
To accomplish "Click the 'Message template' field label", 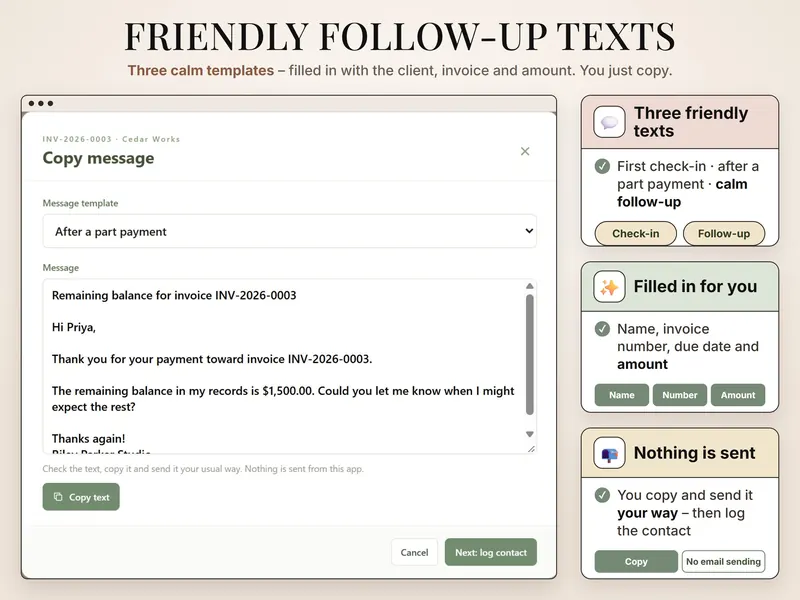I will (x=81, y=203).
